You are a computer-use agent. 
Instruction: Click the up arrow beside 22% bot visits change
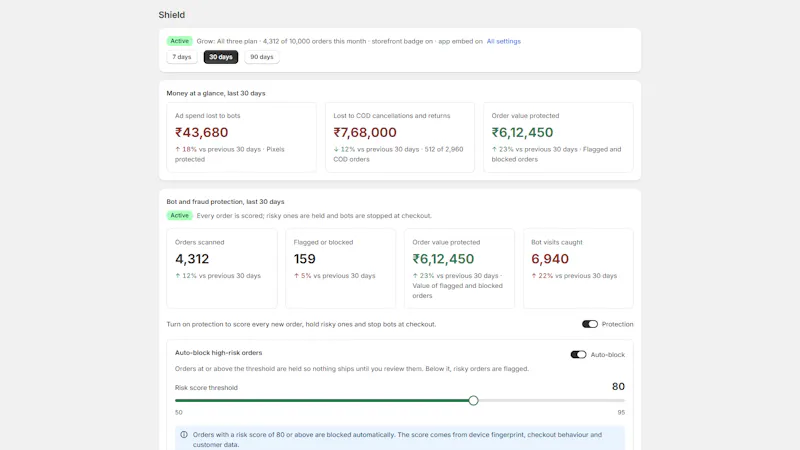pyautogui.click(x=534, y=276)
